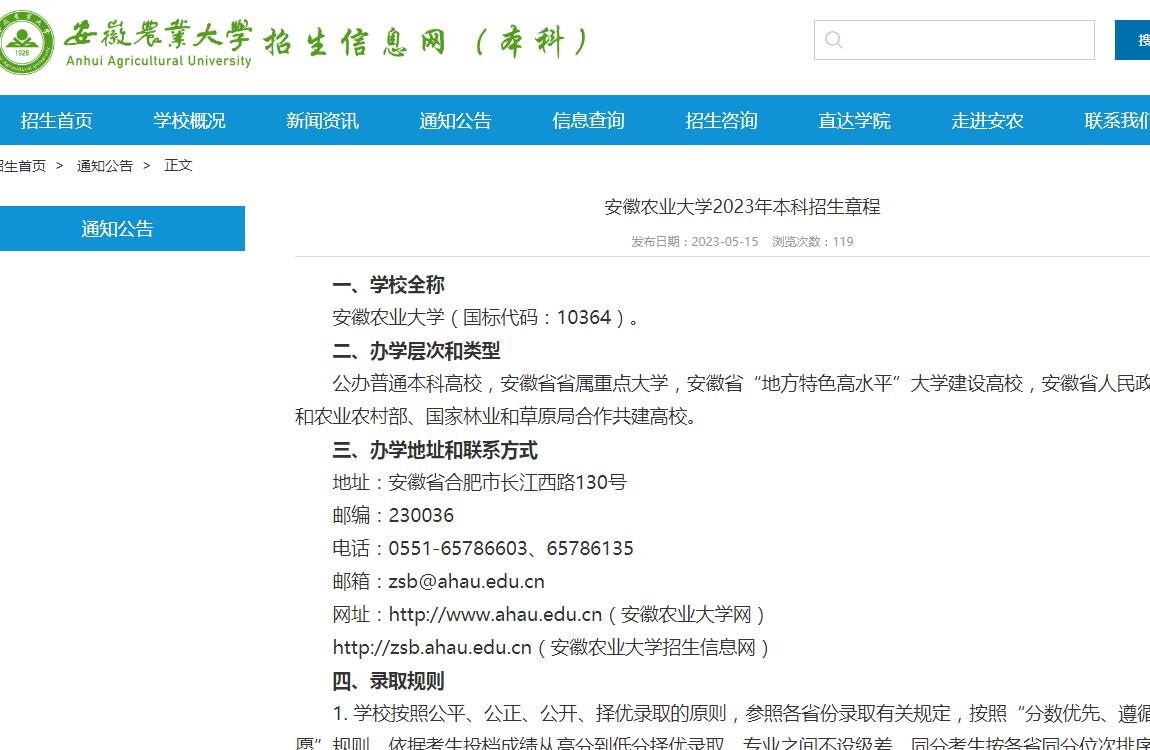Click the heading 一、学校全称

pos(389,284)
